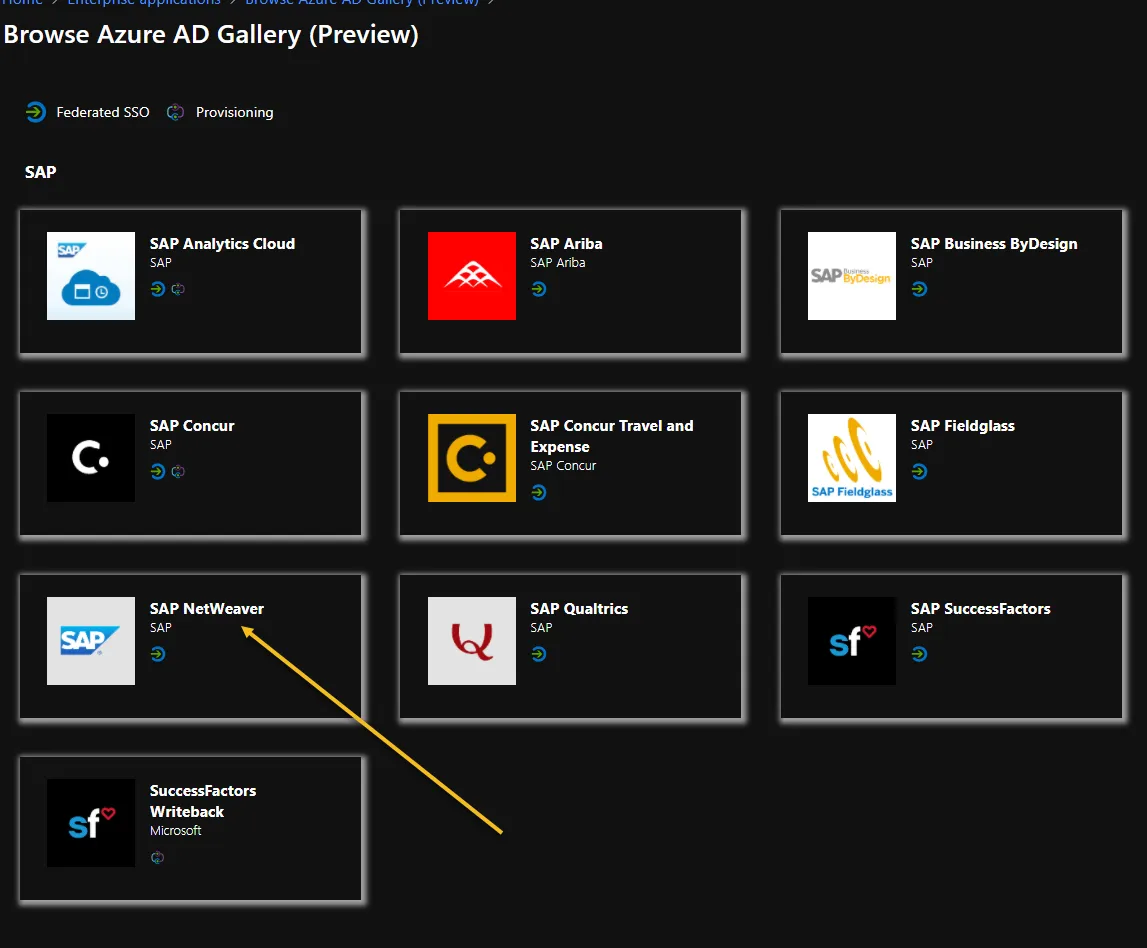Click Federated SSO icon on SAP Concur card
Screen dimensions: 1147x948
click(158, 471)
